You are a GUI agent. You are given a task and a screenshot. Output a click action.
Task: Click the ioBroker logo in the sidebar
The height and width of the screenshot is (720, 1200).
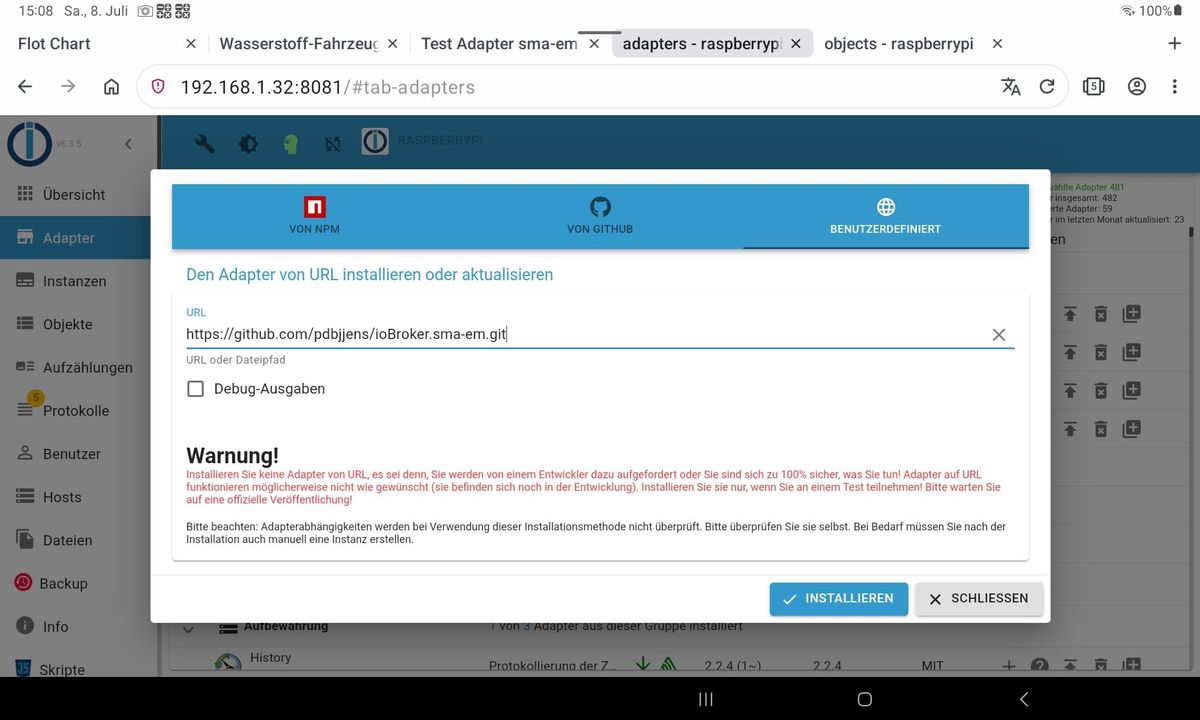tap(29, 144)
